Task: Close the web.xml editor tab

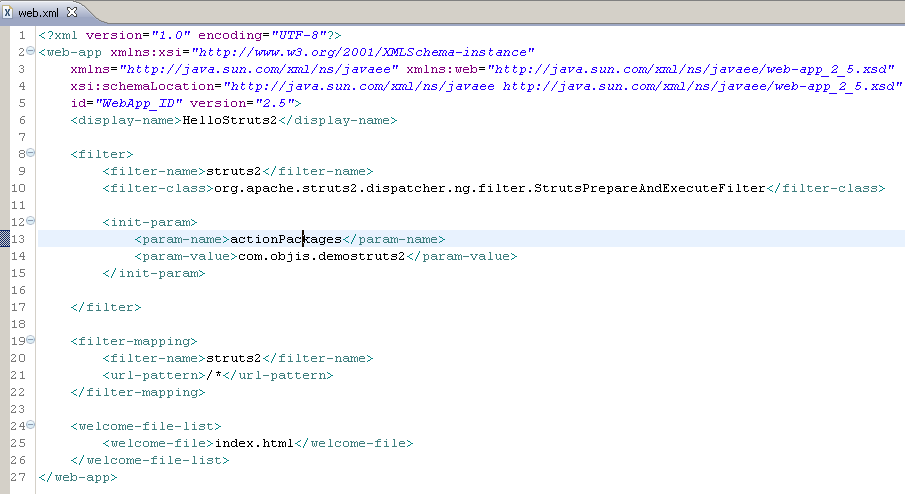Action: pos(72,12)
